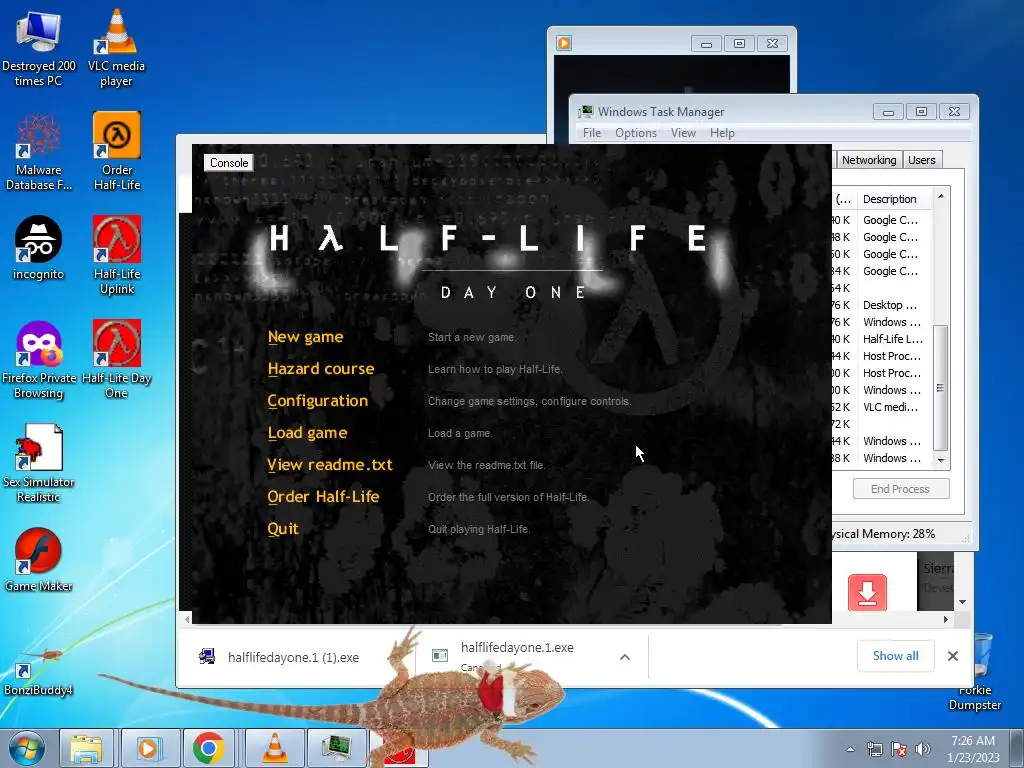Open Task Manager View menu

pos(683,133)
